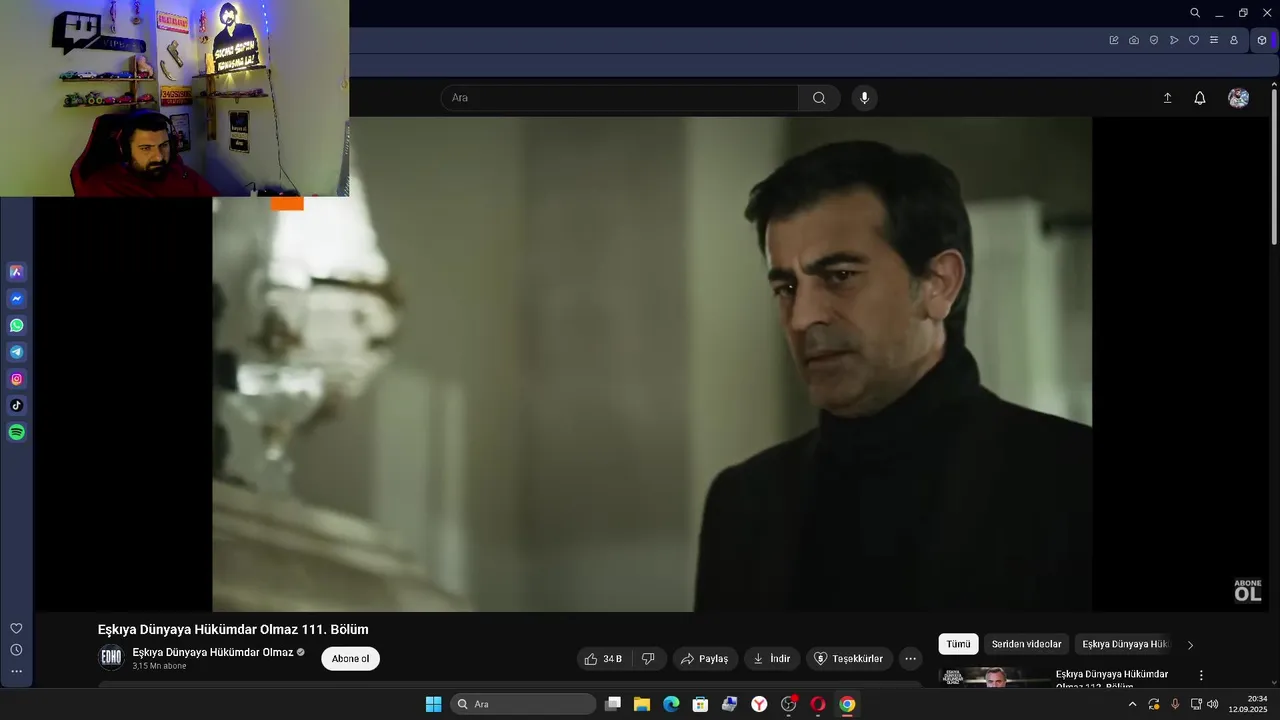Click the page vertical scrollbar

pos(1274,166)
